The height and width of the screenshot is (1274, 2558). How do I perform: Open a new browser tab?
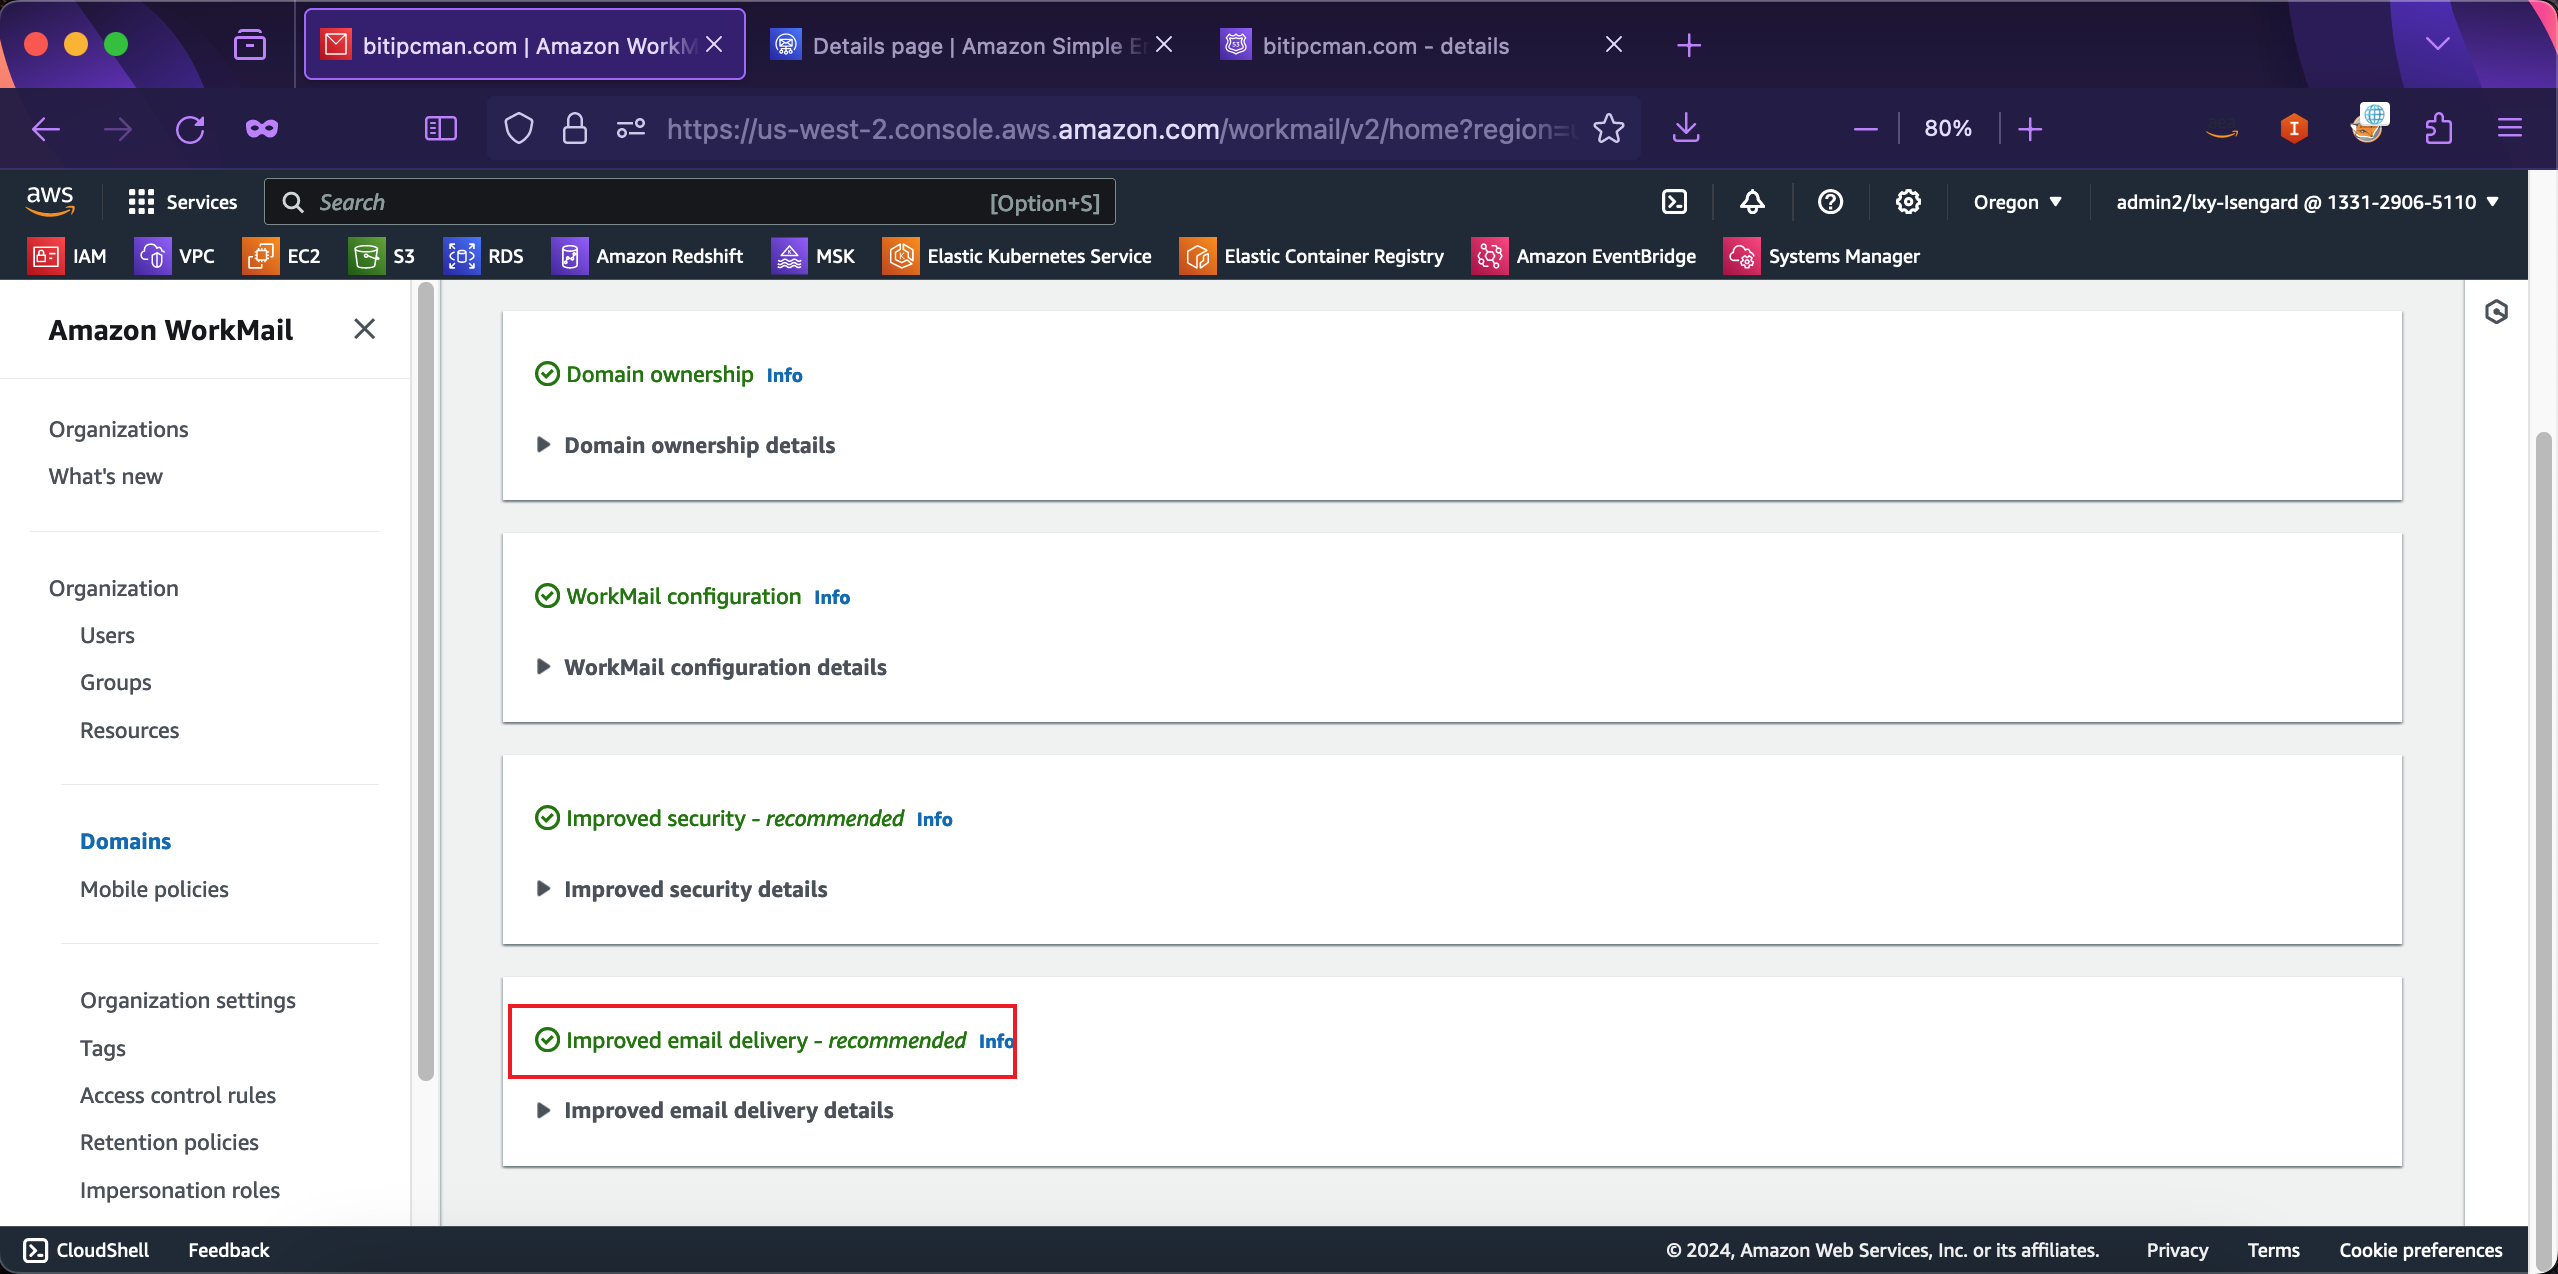point(1689,45)
